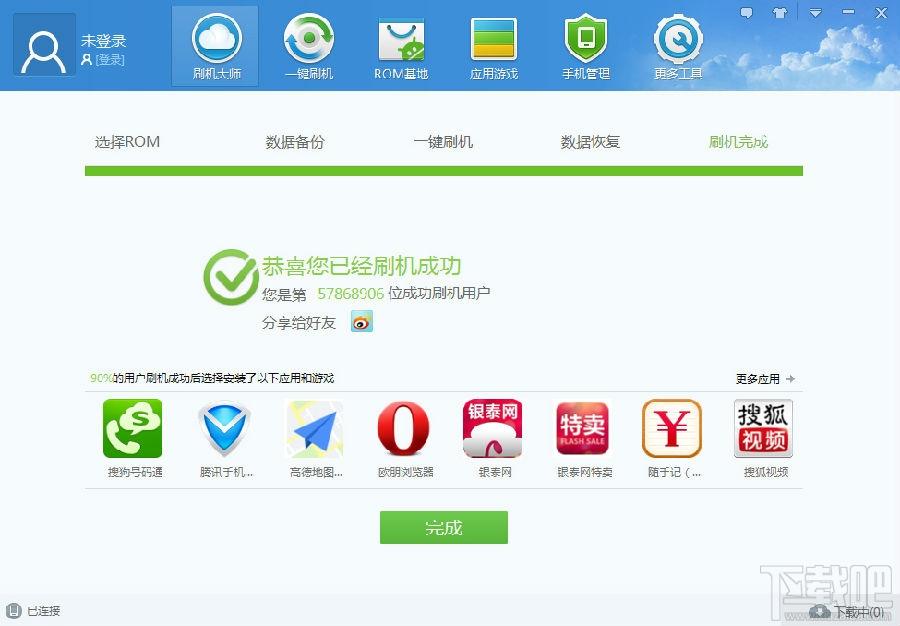This screenshot has width=900, height=626.
Task: Select the 一键刷机 toolbar icon
Action: point(309,38)
